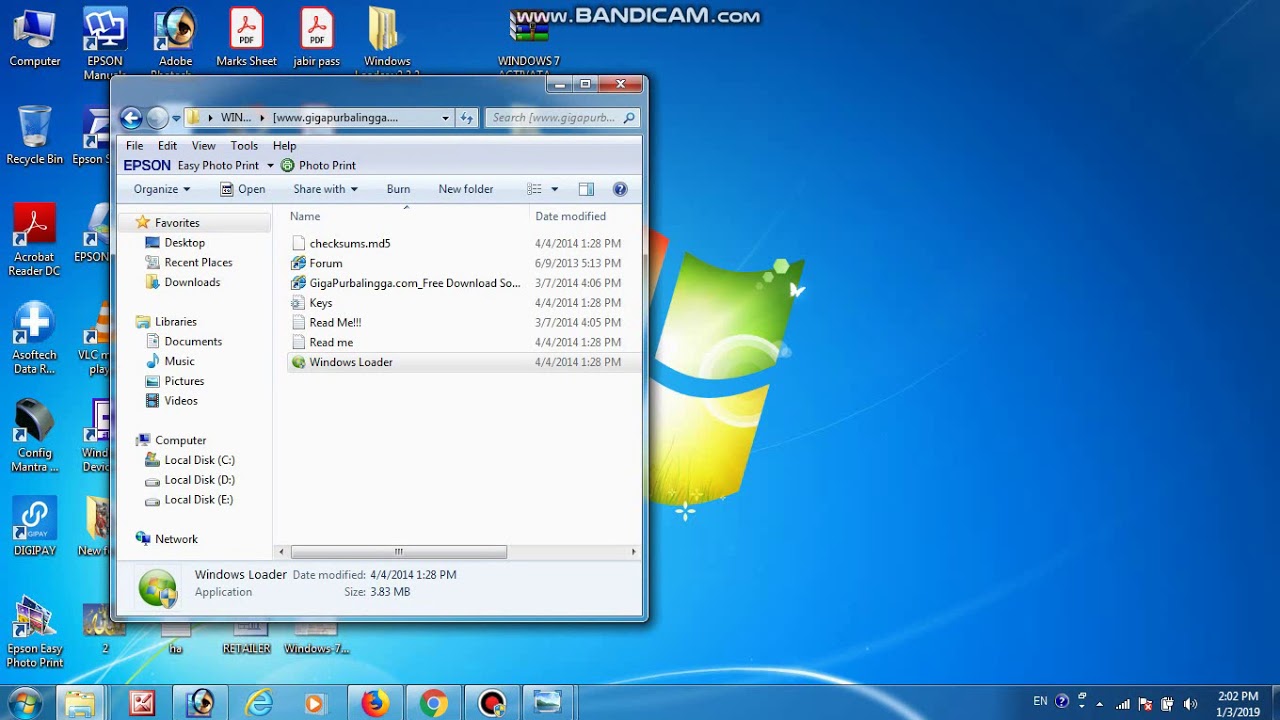Click the change view icon
The width and height of the screenshot is (1280, 720).
coord(535,189)
